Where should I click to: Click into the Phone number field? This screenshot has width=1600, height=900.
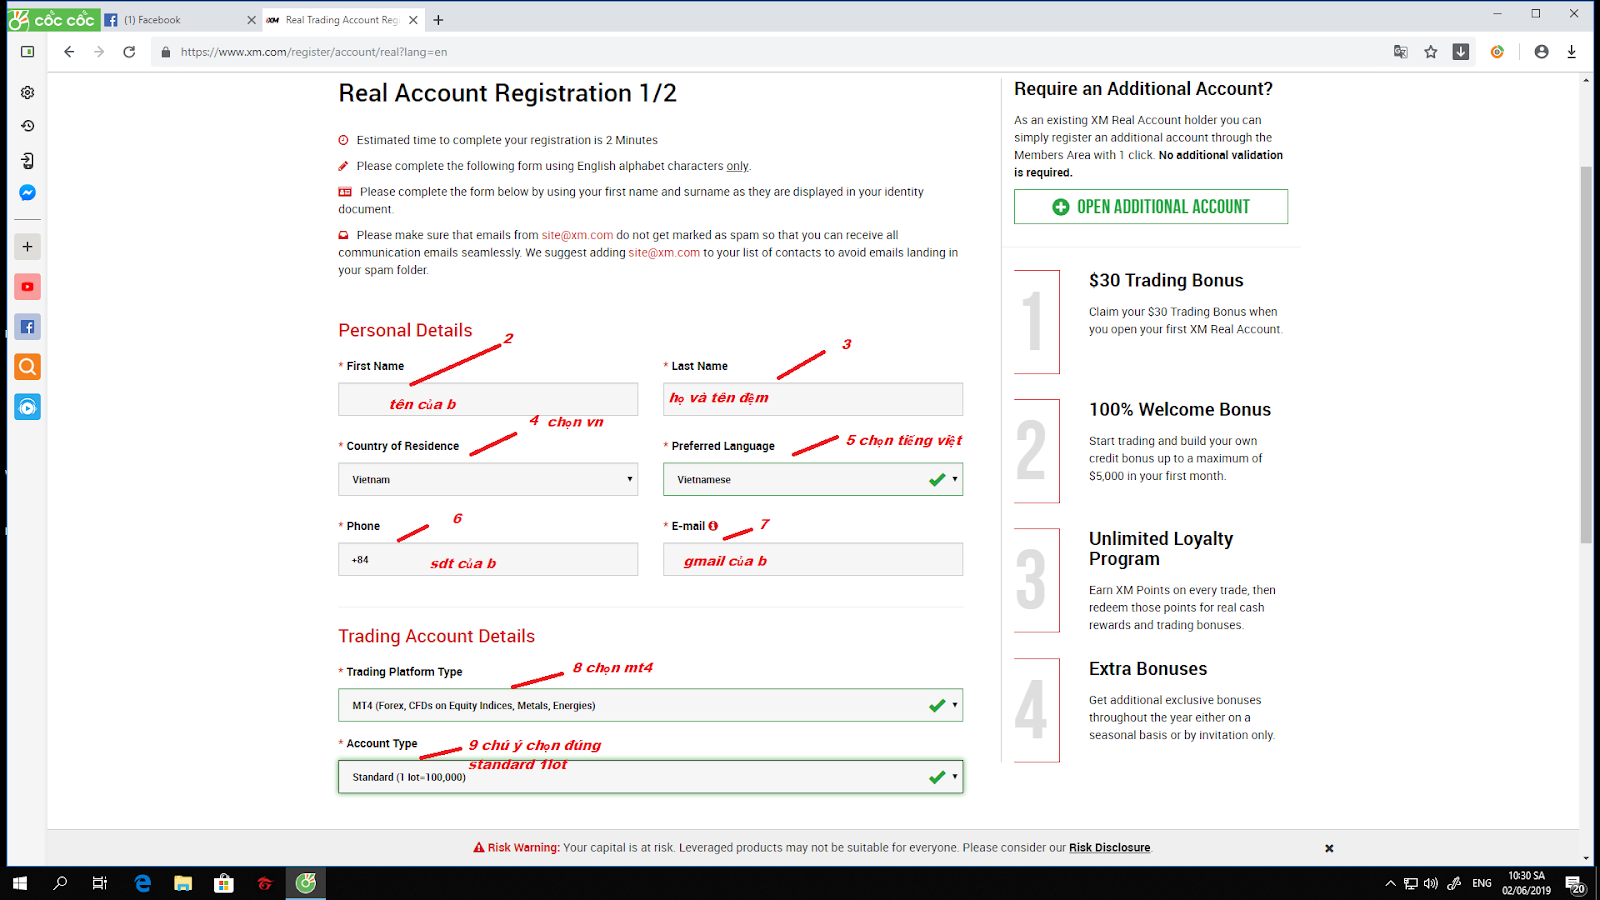tap(488, 559)
